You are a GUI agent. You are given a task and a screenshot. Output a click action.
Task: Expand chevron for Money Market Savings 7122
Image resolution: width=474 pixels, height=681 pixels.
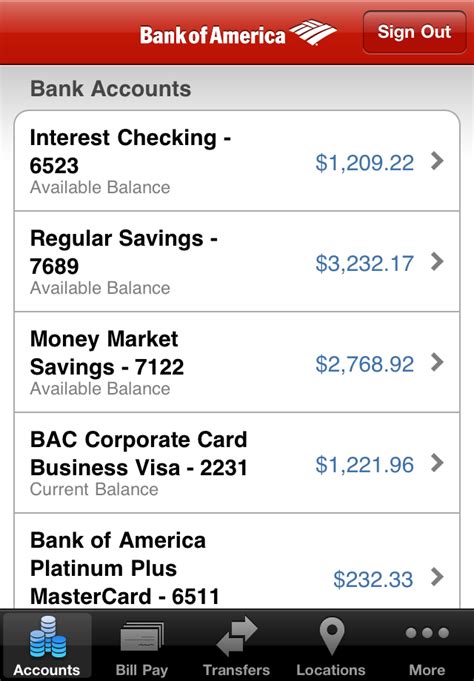(438, 362)
